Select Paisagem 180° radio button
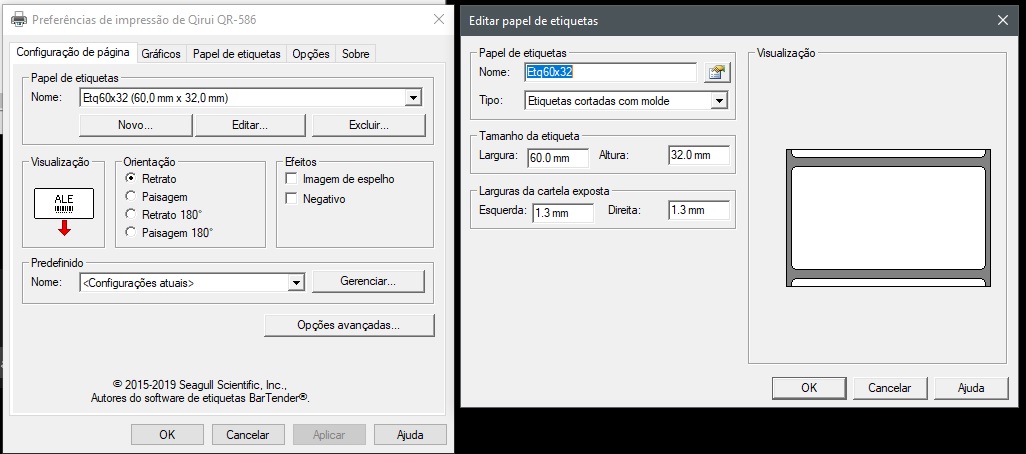The image size is (1026, 454). coord(131,232)
